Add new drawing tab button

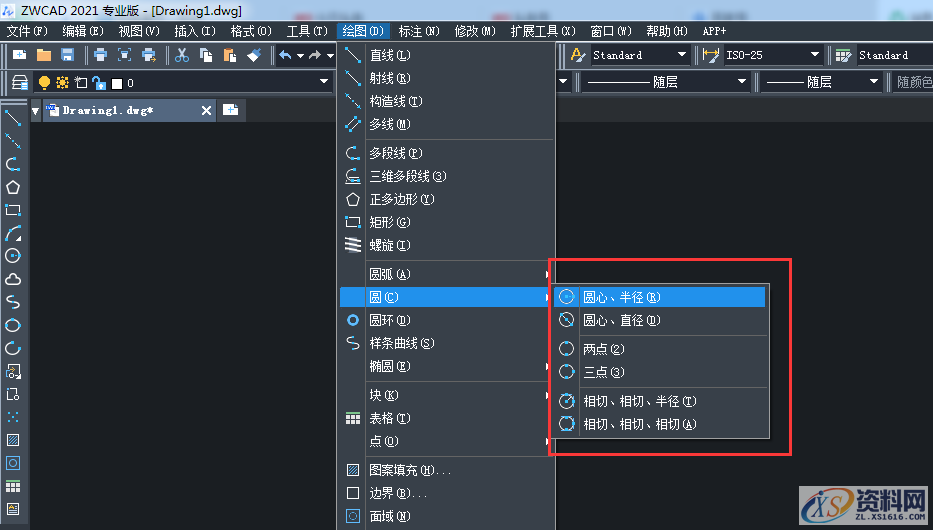pyautogui.click(x=230, y=110)
